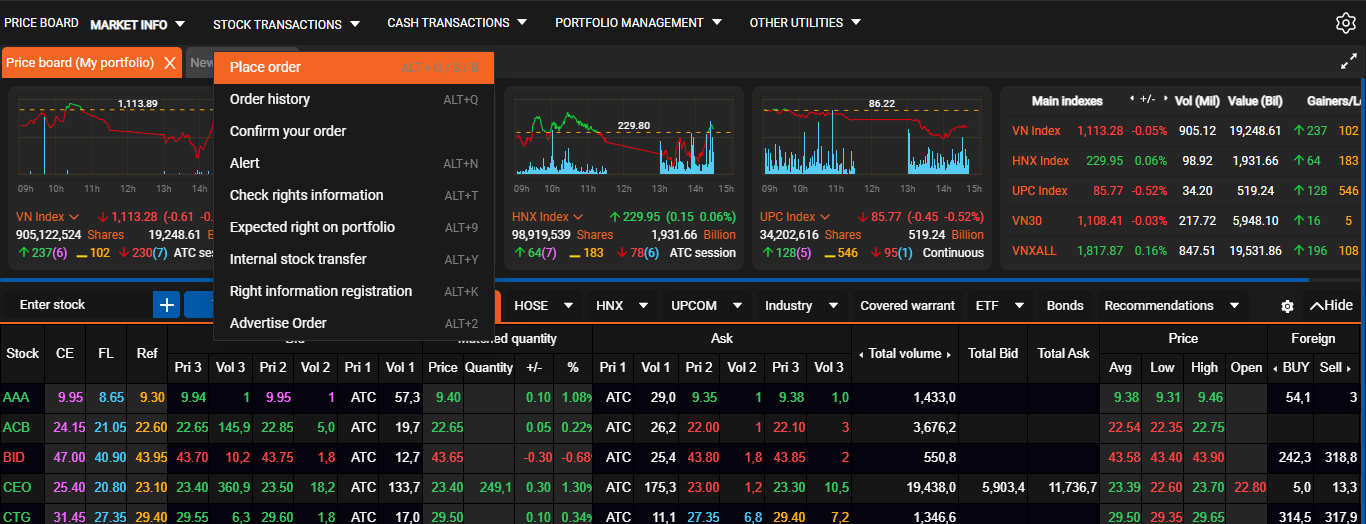Click left arrow before BUY in Foreign column
The image size is (1366, 524).
click(x=1275, y=368)
